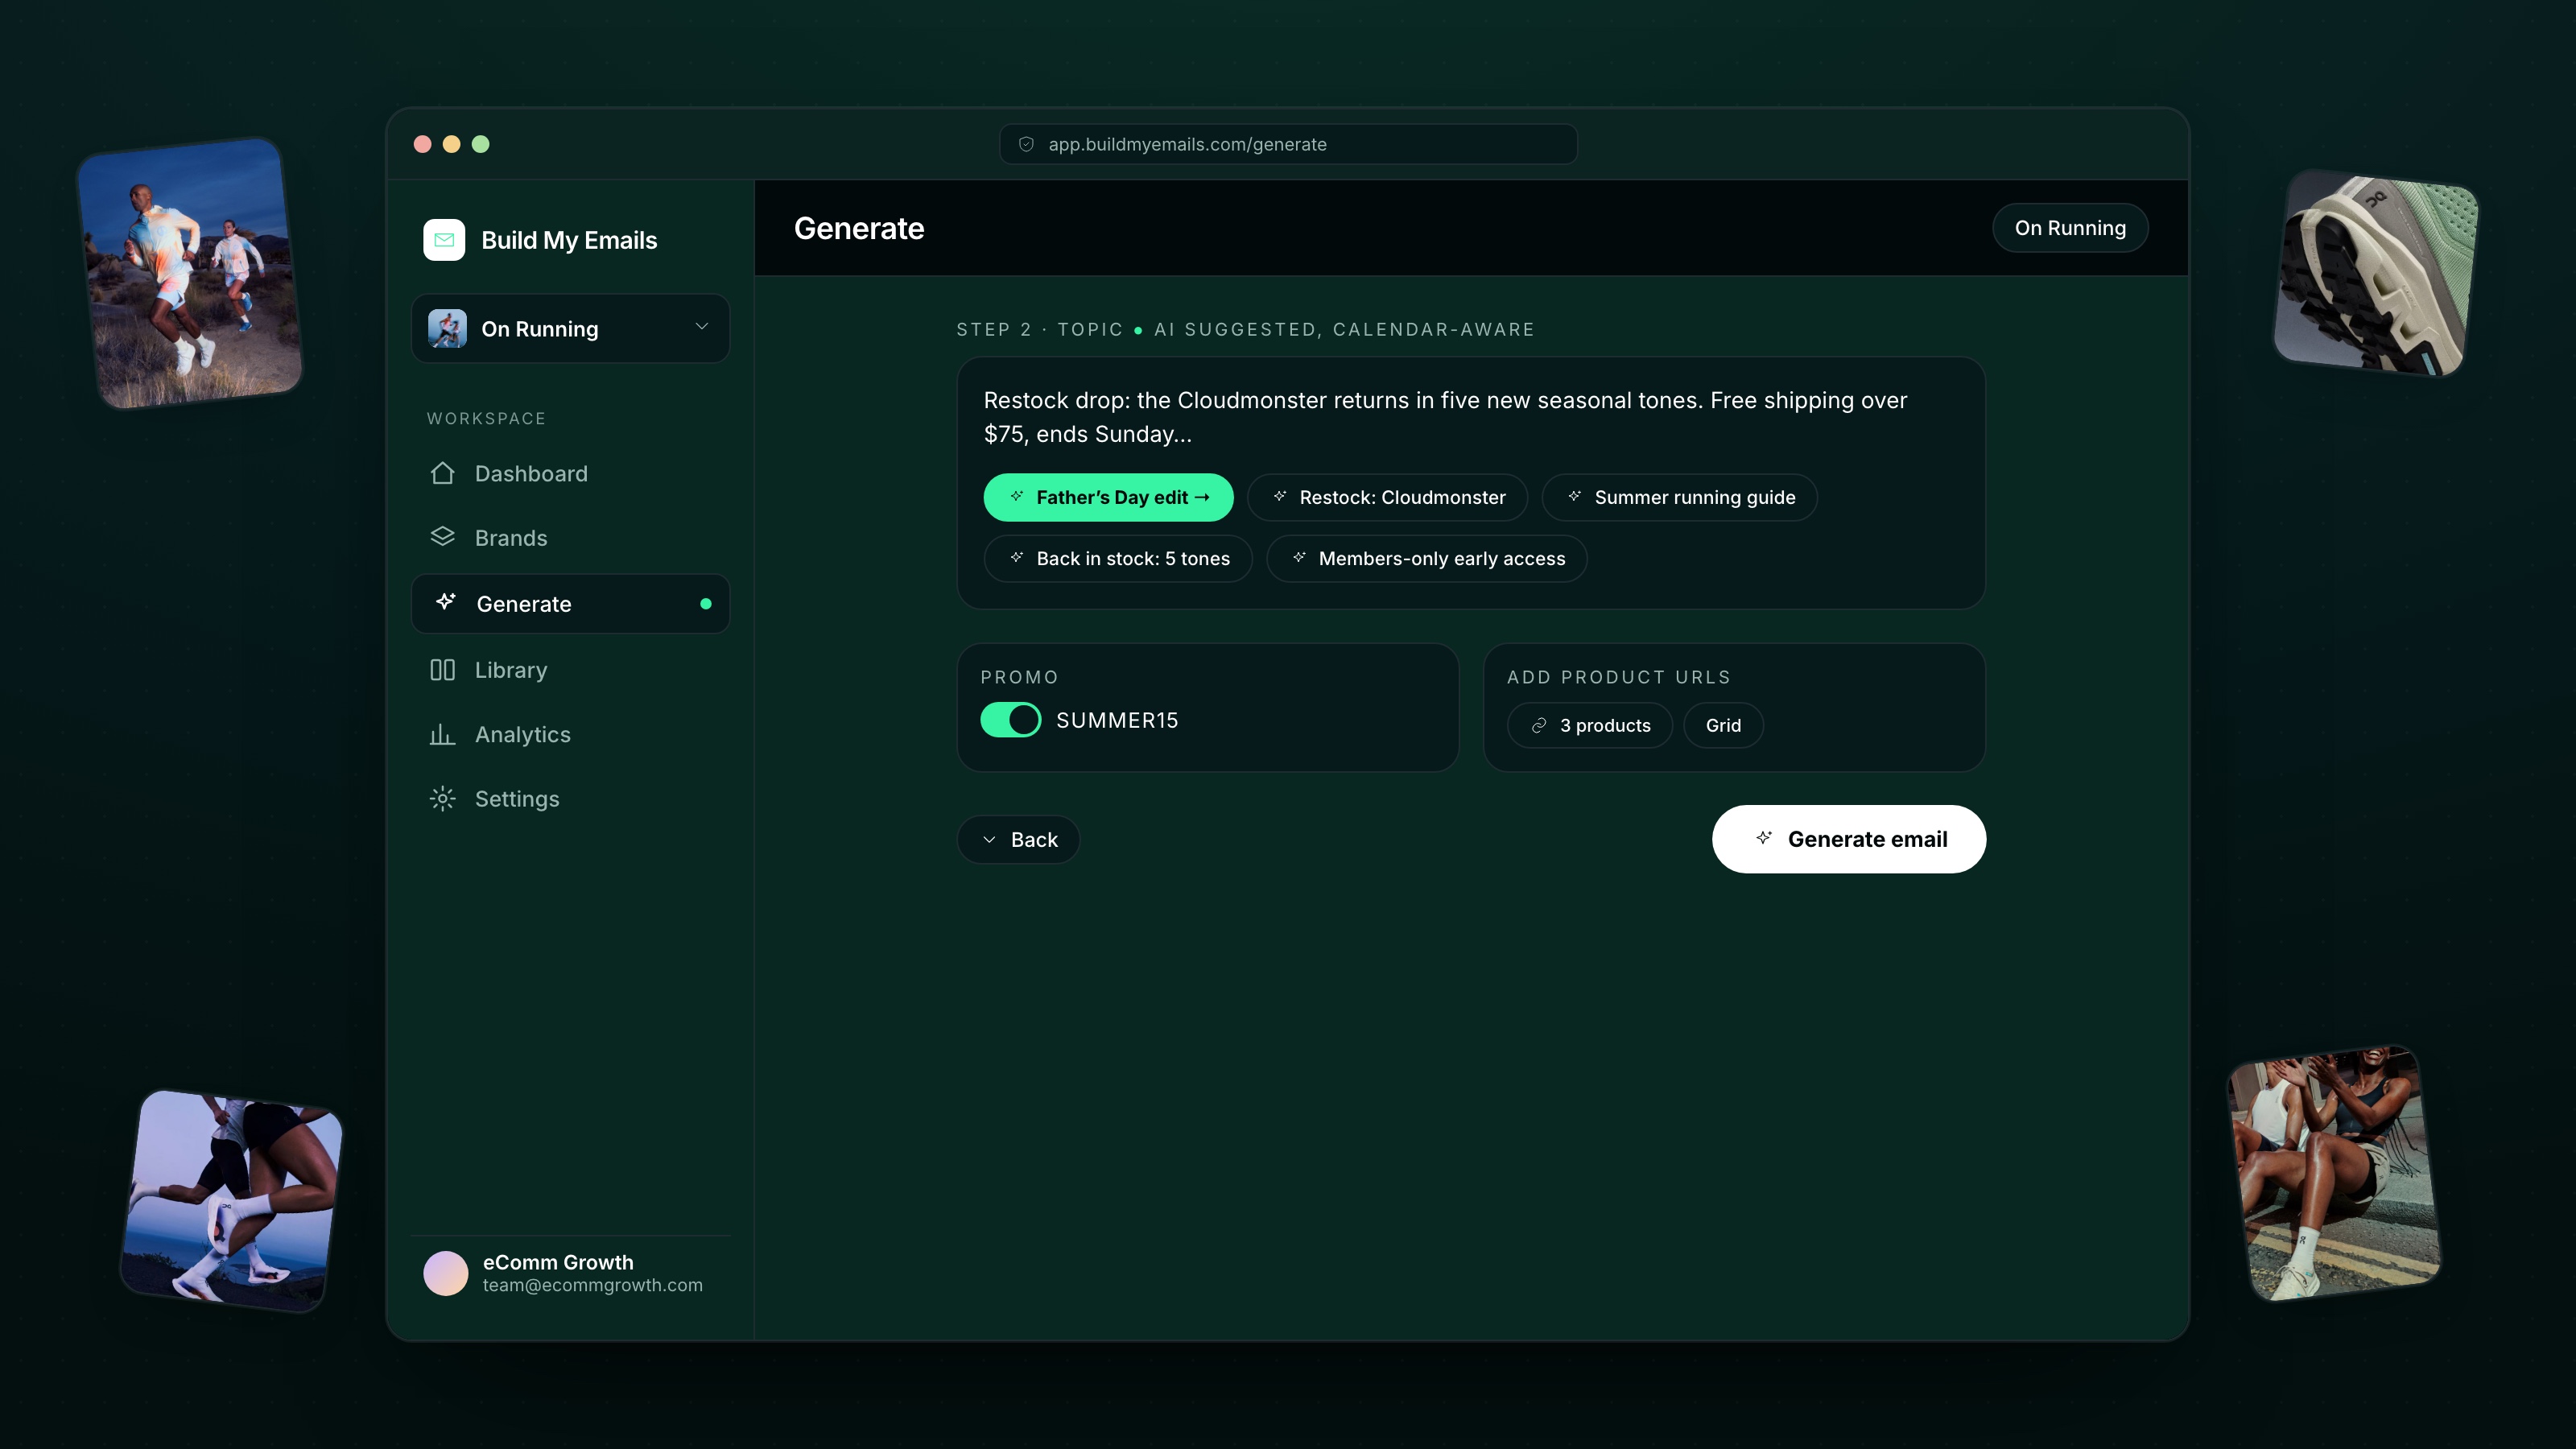The image size is (2576, 1449).
Task: Click the link icon beside 3 products
Action: pyautogui.click(x=1539, y=725)
